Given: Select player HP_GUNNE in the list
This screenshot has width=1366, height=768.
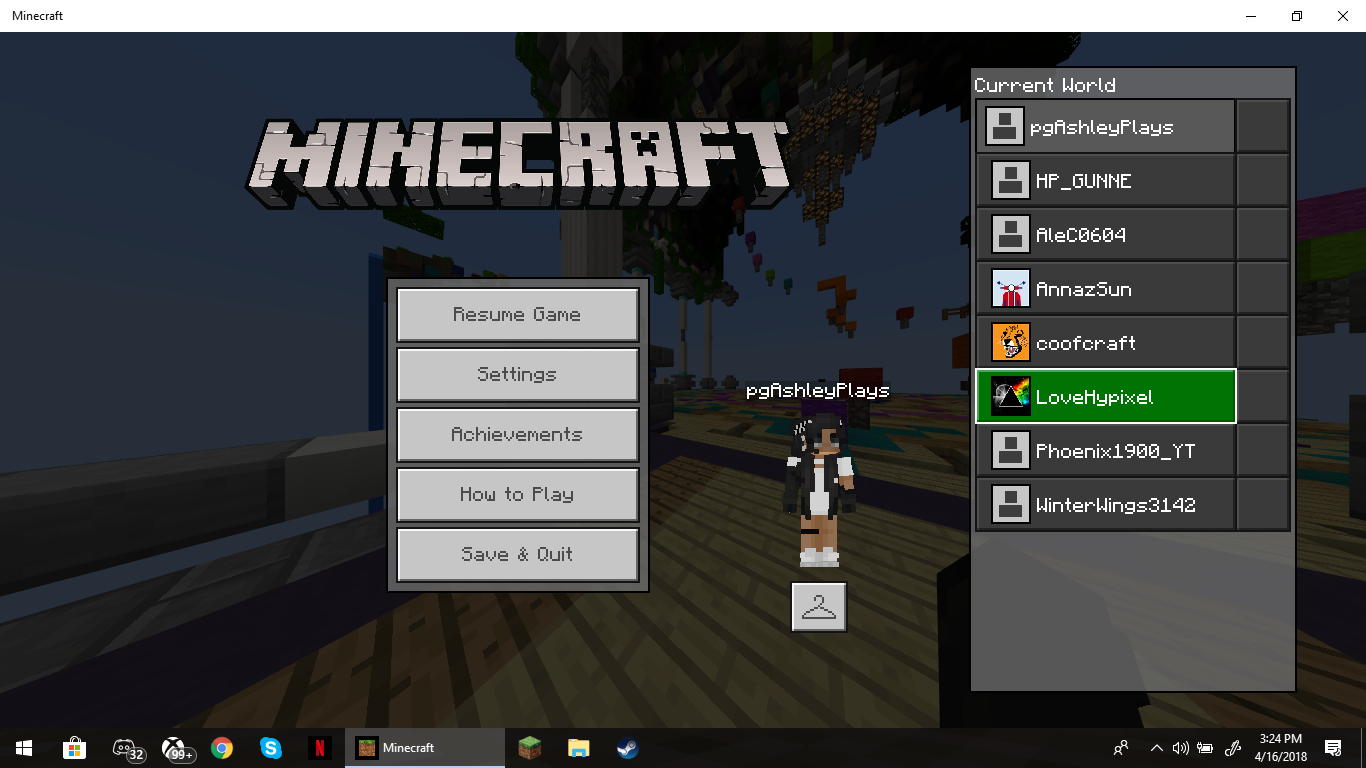Looking at the screenshot, I should (1106, 181).
